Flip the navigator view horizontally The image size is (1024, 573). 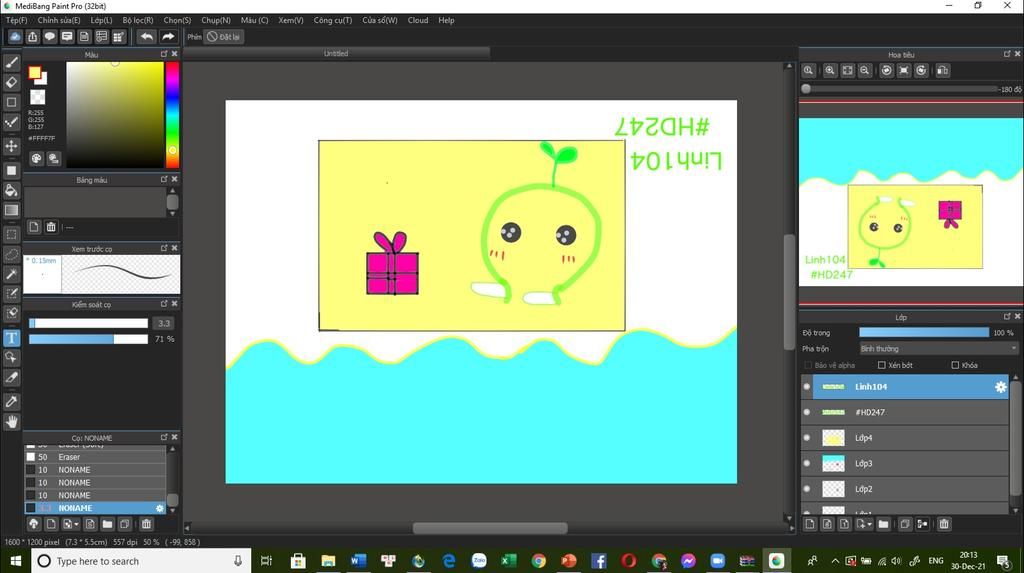[x=942, y=71]
